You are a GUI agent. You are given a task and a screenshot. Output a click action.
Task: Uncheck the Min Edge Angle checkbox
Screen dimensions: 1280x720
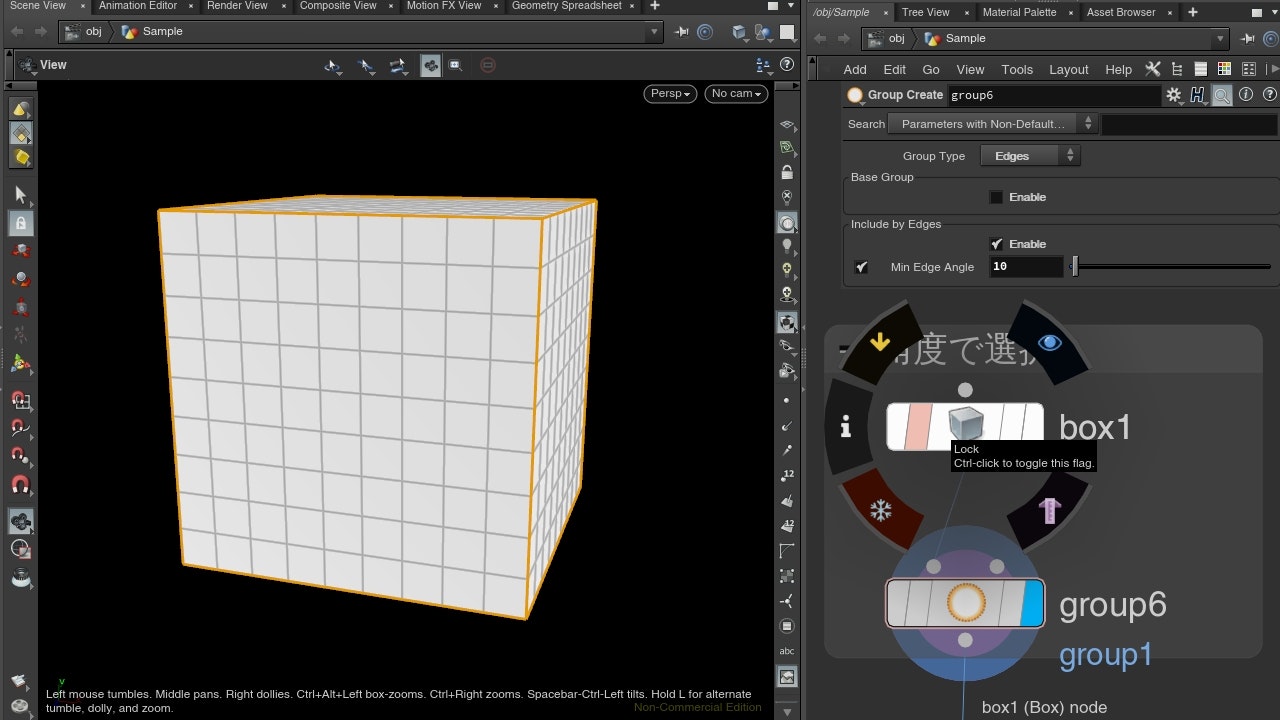pyautogui.click(x=862, y=267)
